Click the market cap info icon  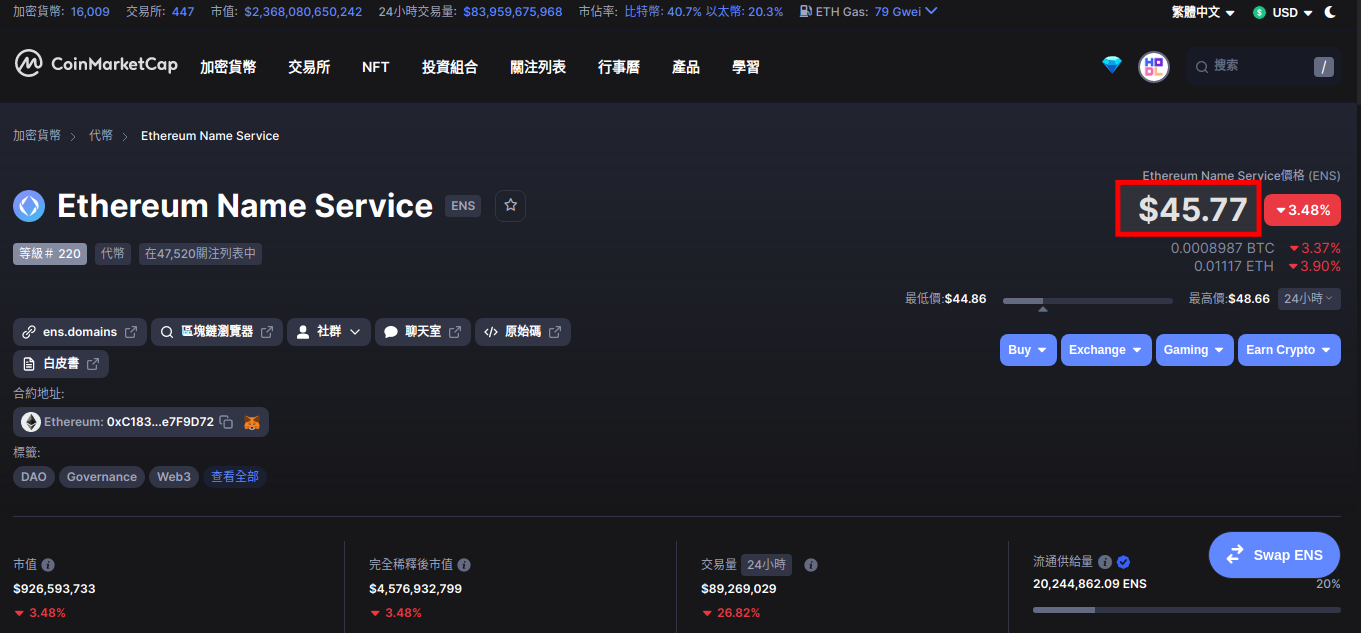(48, 565)
